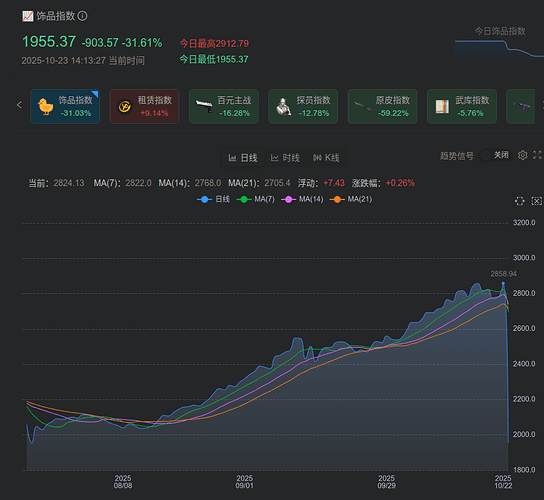Switch chart to 日线 view

243,158
